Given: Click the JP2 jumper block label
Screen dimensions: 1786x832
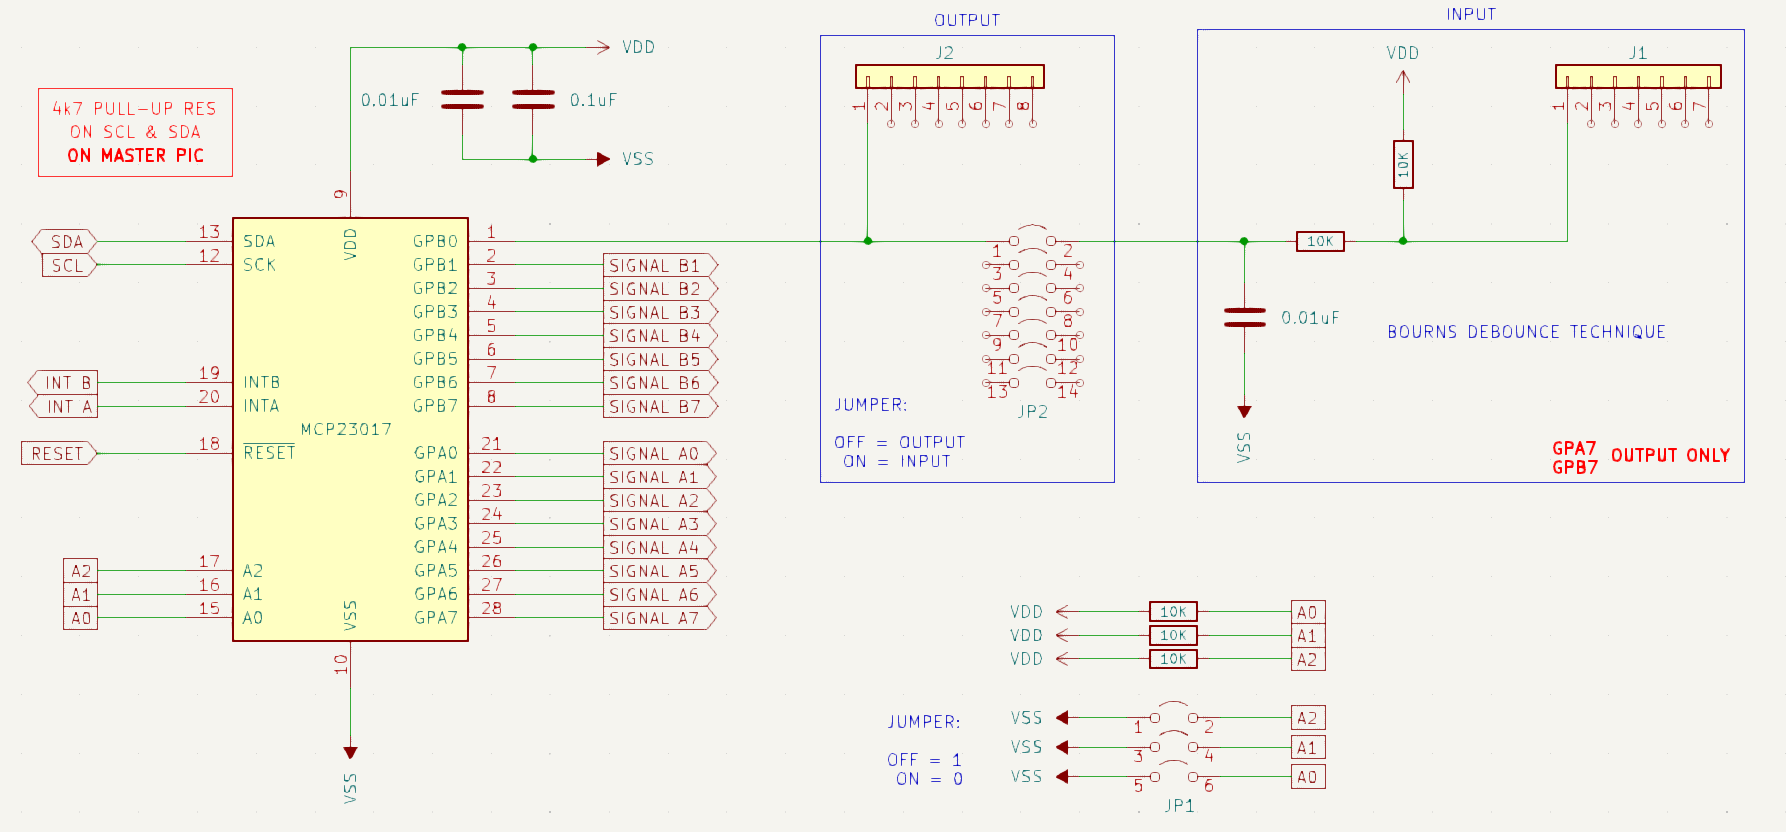Looking at the screenshot, I should click(x=1032, y=411).
